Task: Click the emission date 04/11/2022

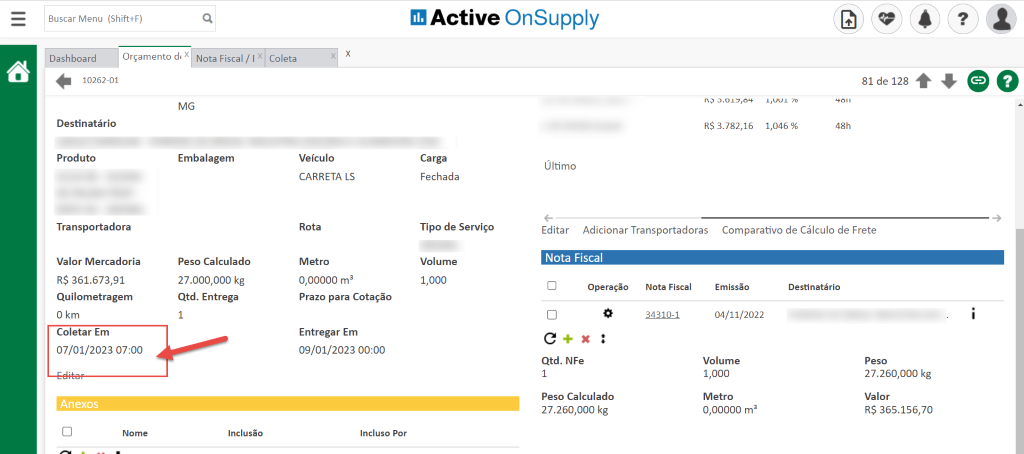Action: [739, 315]
